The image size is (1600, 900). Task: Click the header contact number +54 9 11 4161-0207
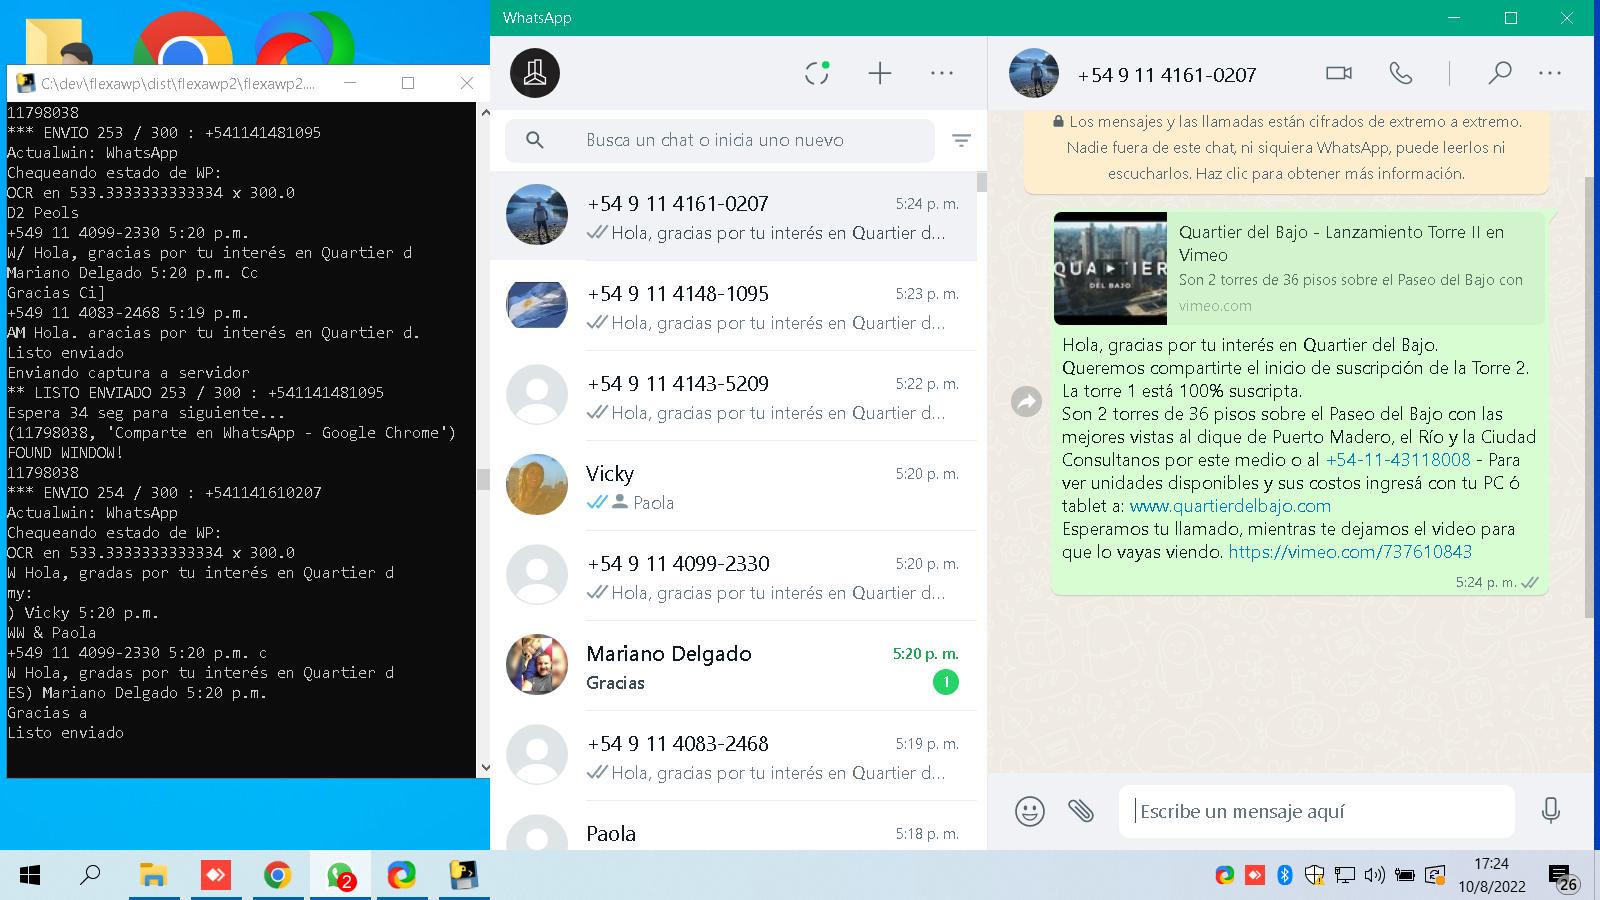tap(1167, 75)
